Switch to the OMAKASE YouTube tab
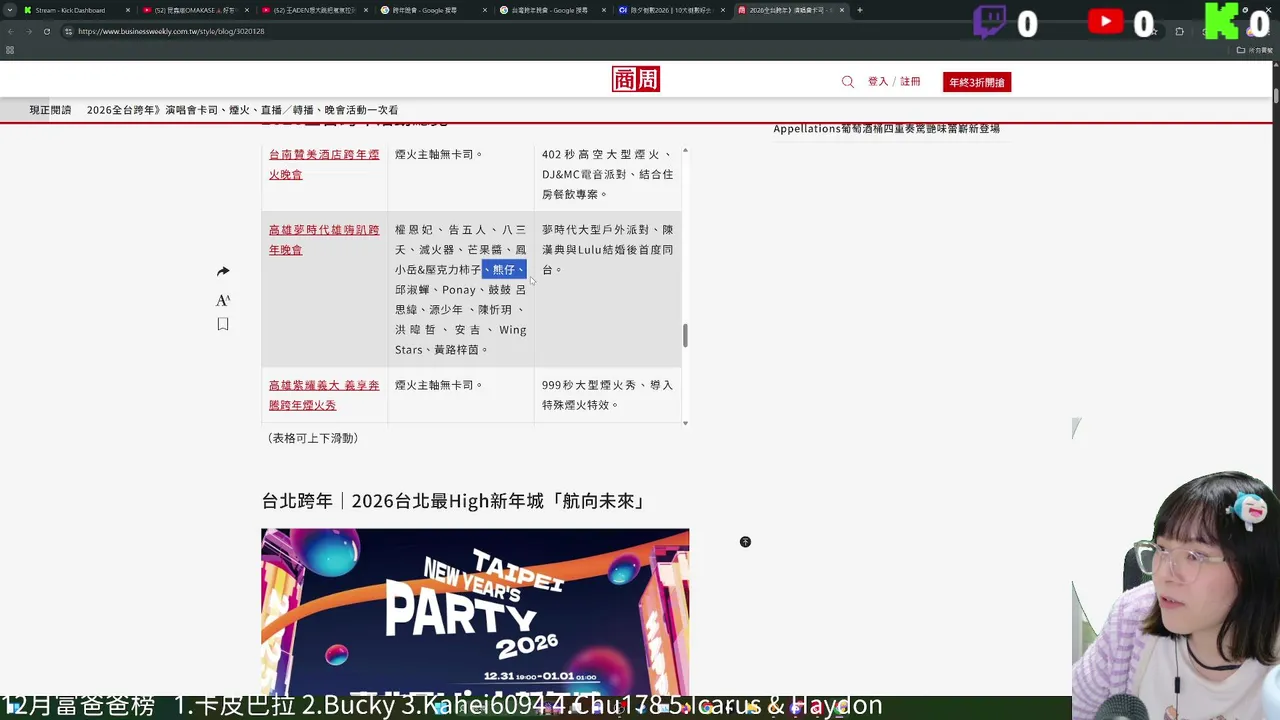Viewport: 1280px width, 720px height. (x=195, y=10)
